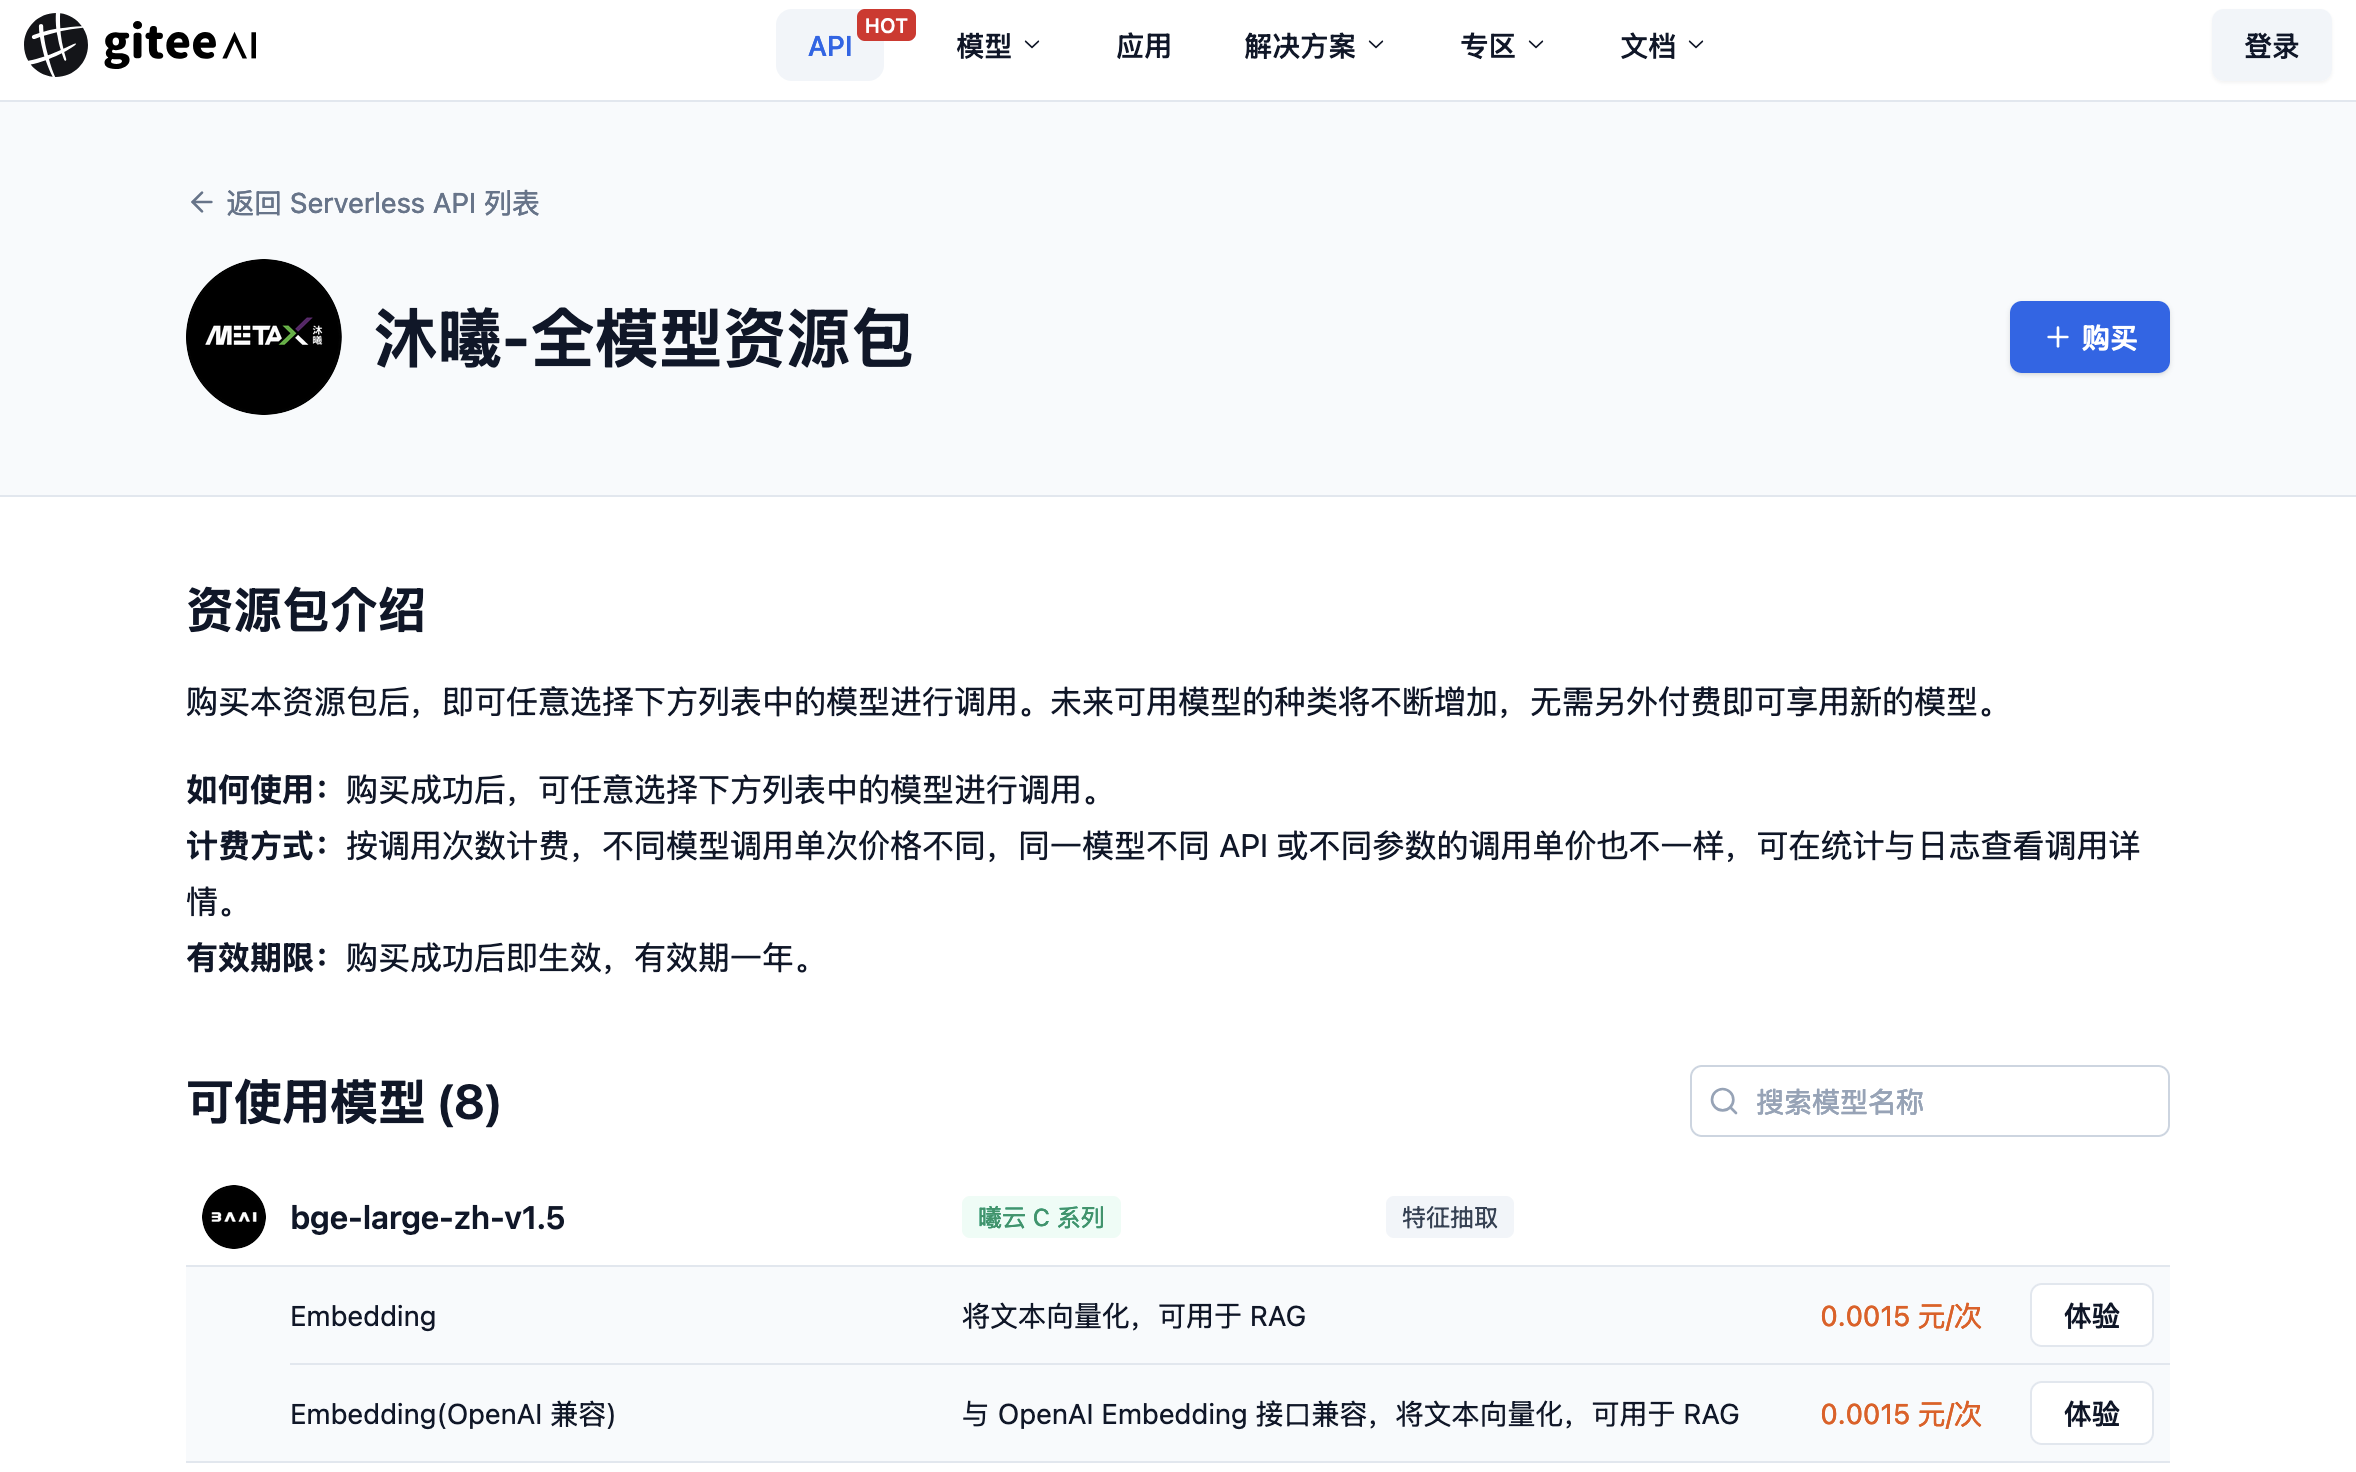The width and height of the screenshot is (2356, 1472).
Task: Go back to Serverless API list
Action: (x=365, y=203)
